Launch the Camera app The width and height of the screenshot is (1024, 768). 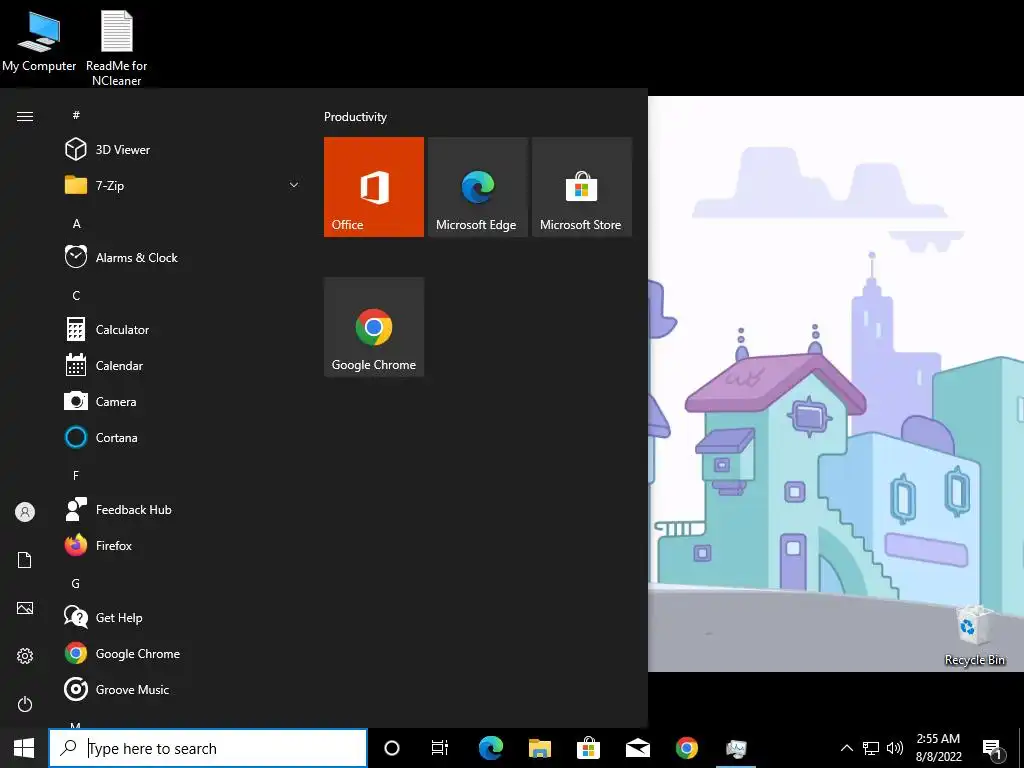[x=180, y=402]
